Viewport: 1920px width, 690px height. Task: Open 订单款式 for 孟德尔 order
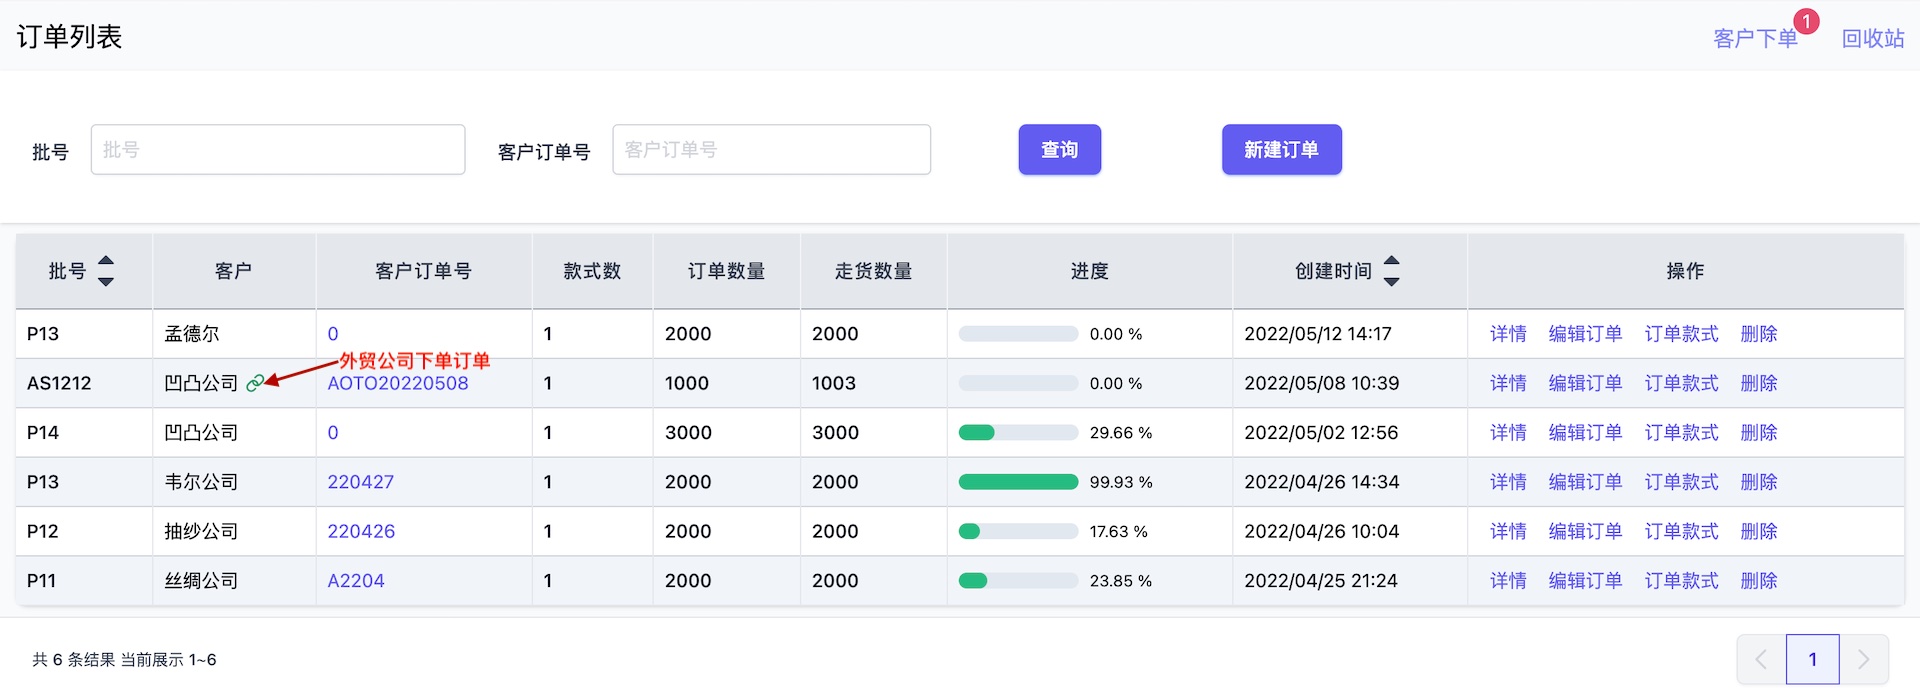1682,334
